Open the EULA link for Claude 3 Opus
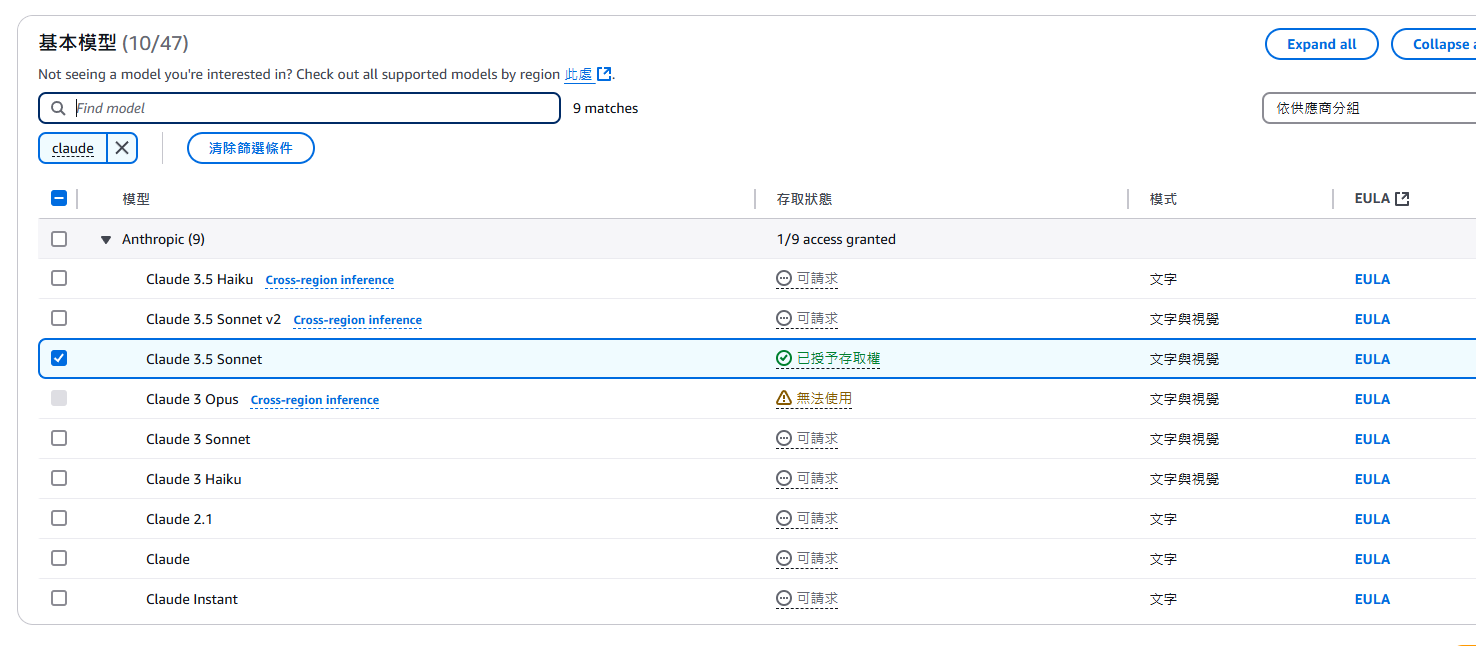The image size is (1476, 646). [1372, 399]
